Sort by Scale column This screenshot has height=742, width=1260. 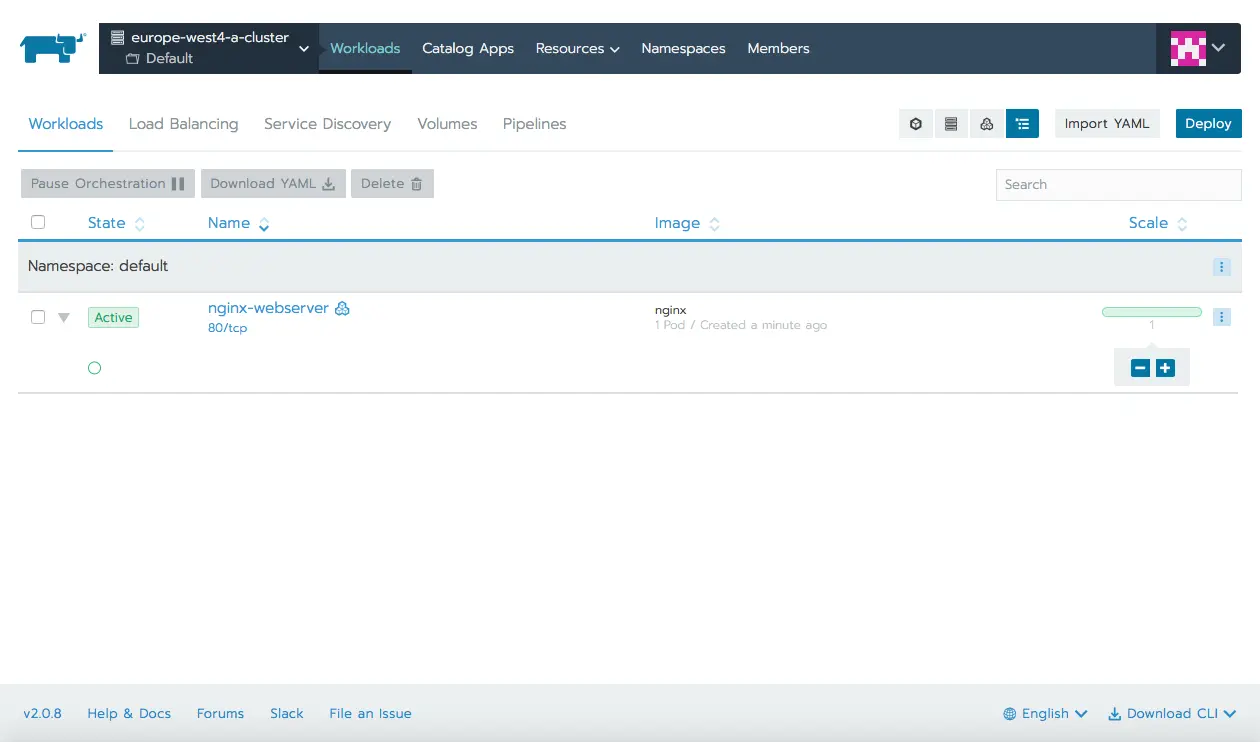[x=1158, y=223]
